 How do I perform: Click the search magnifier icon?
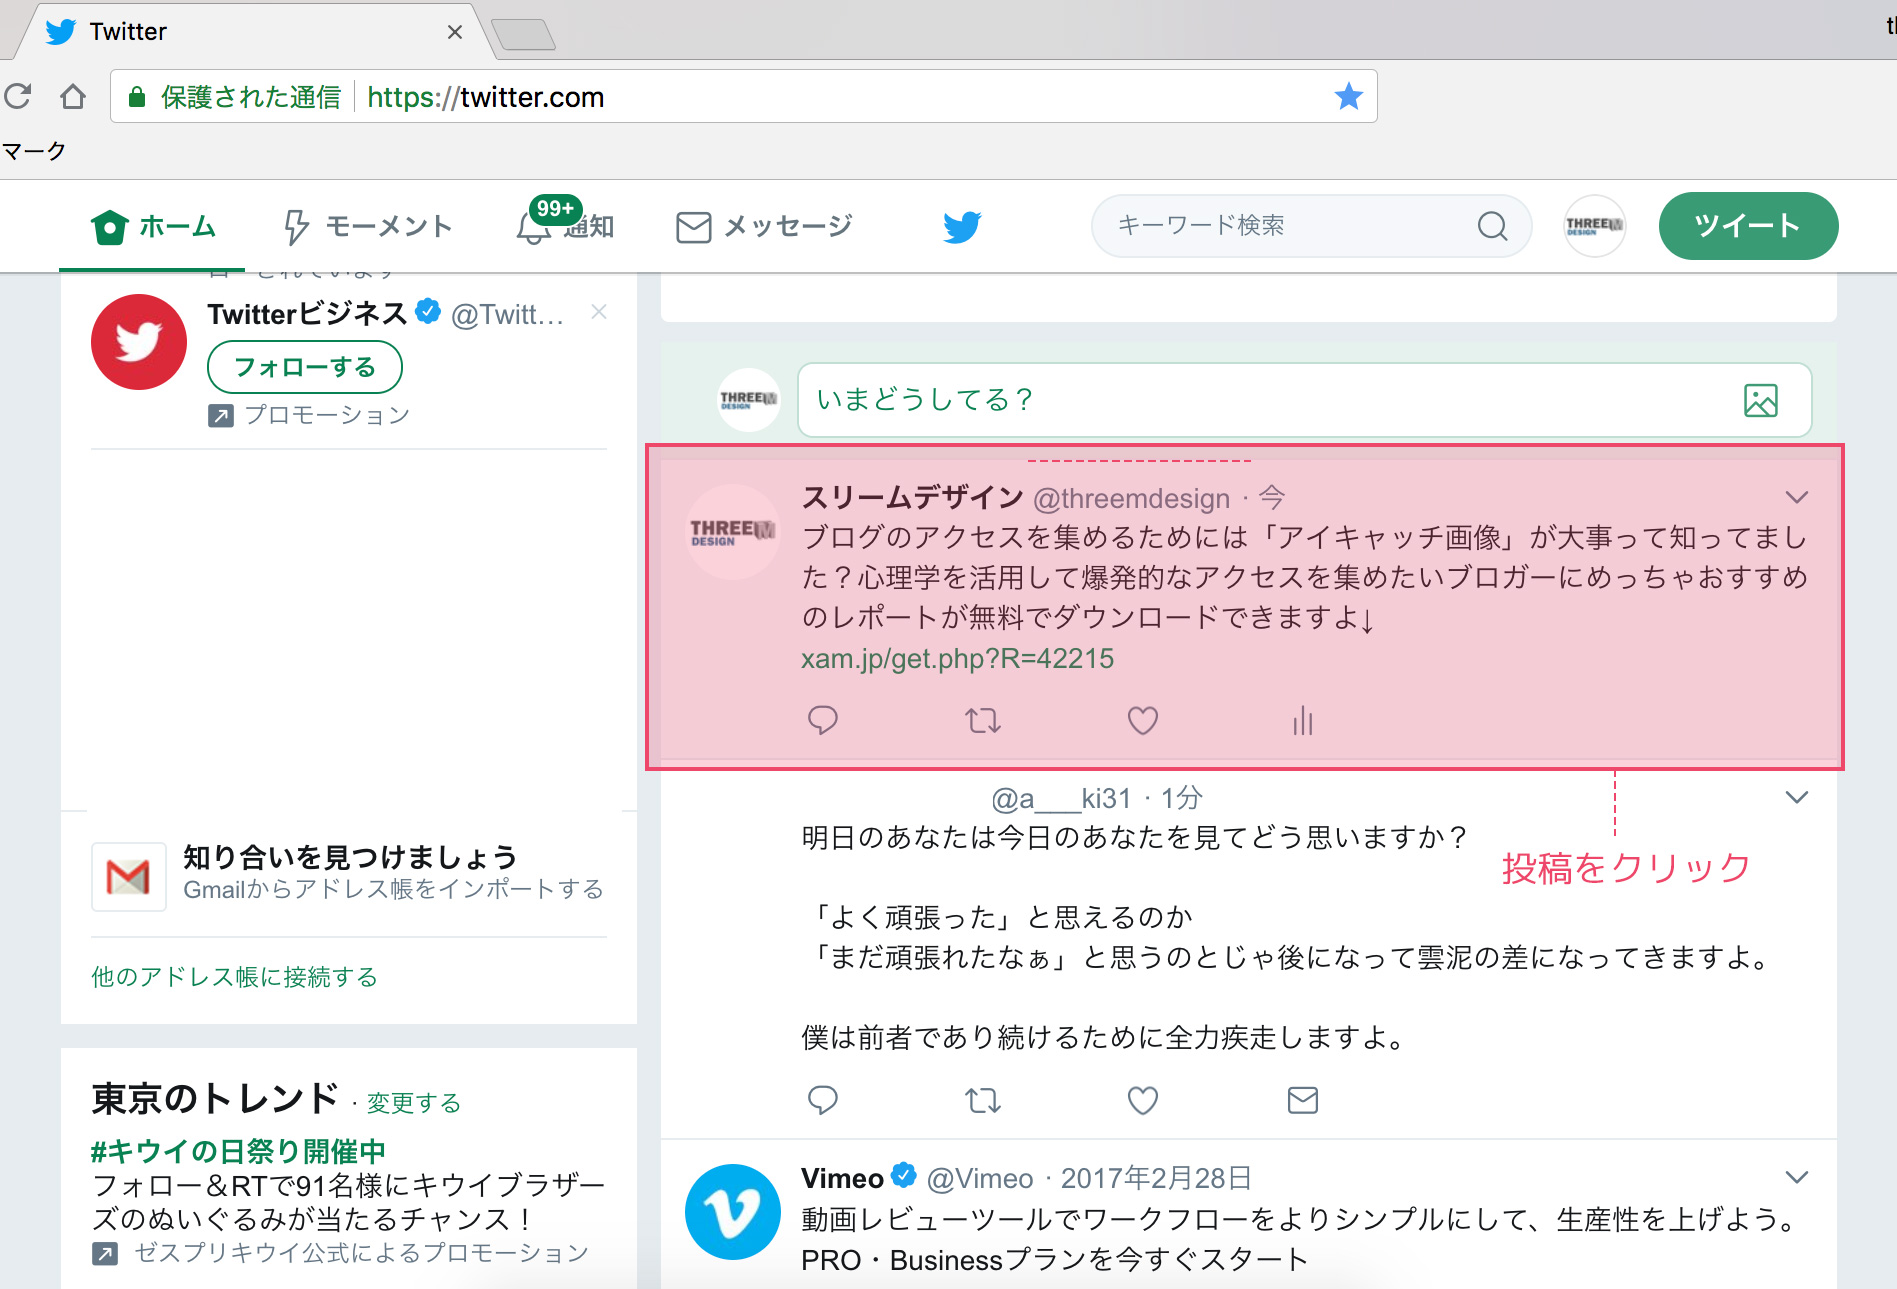click(1492, 226)
